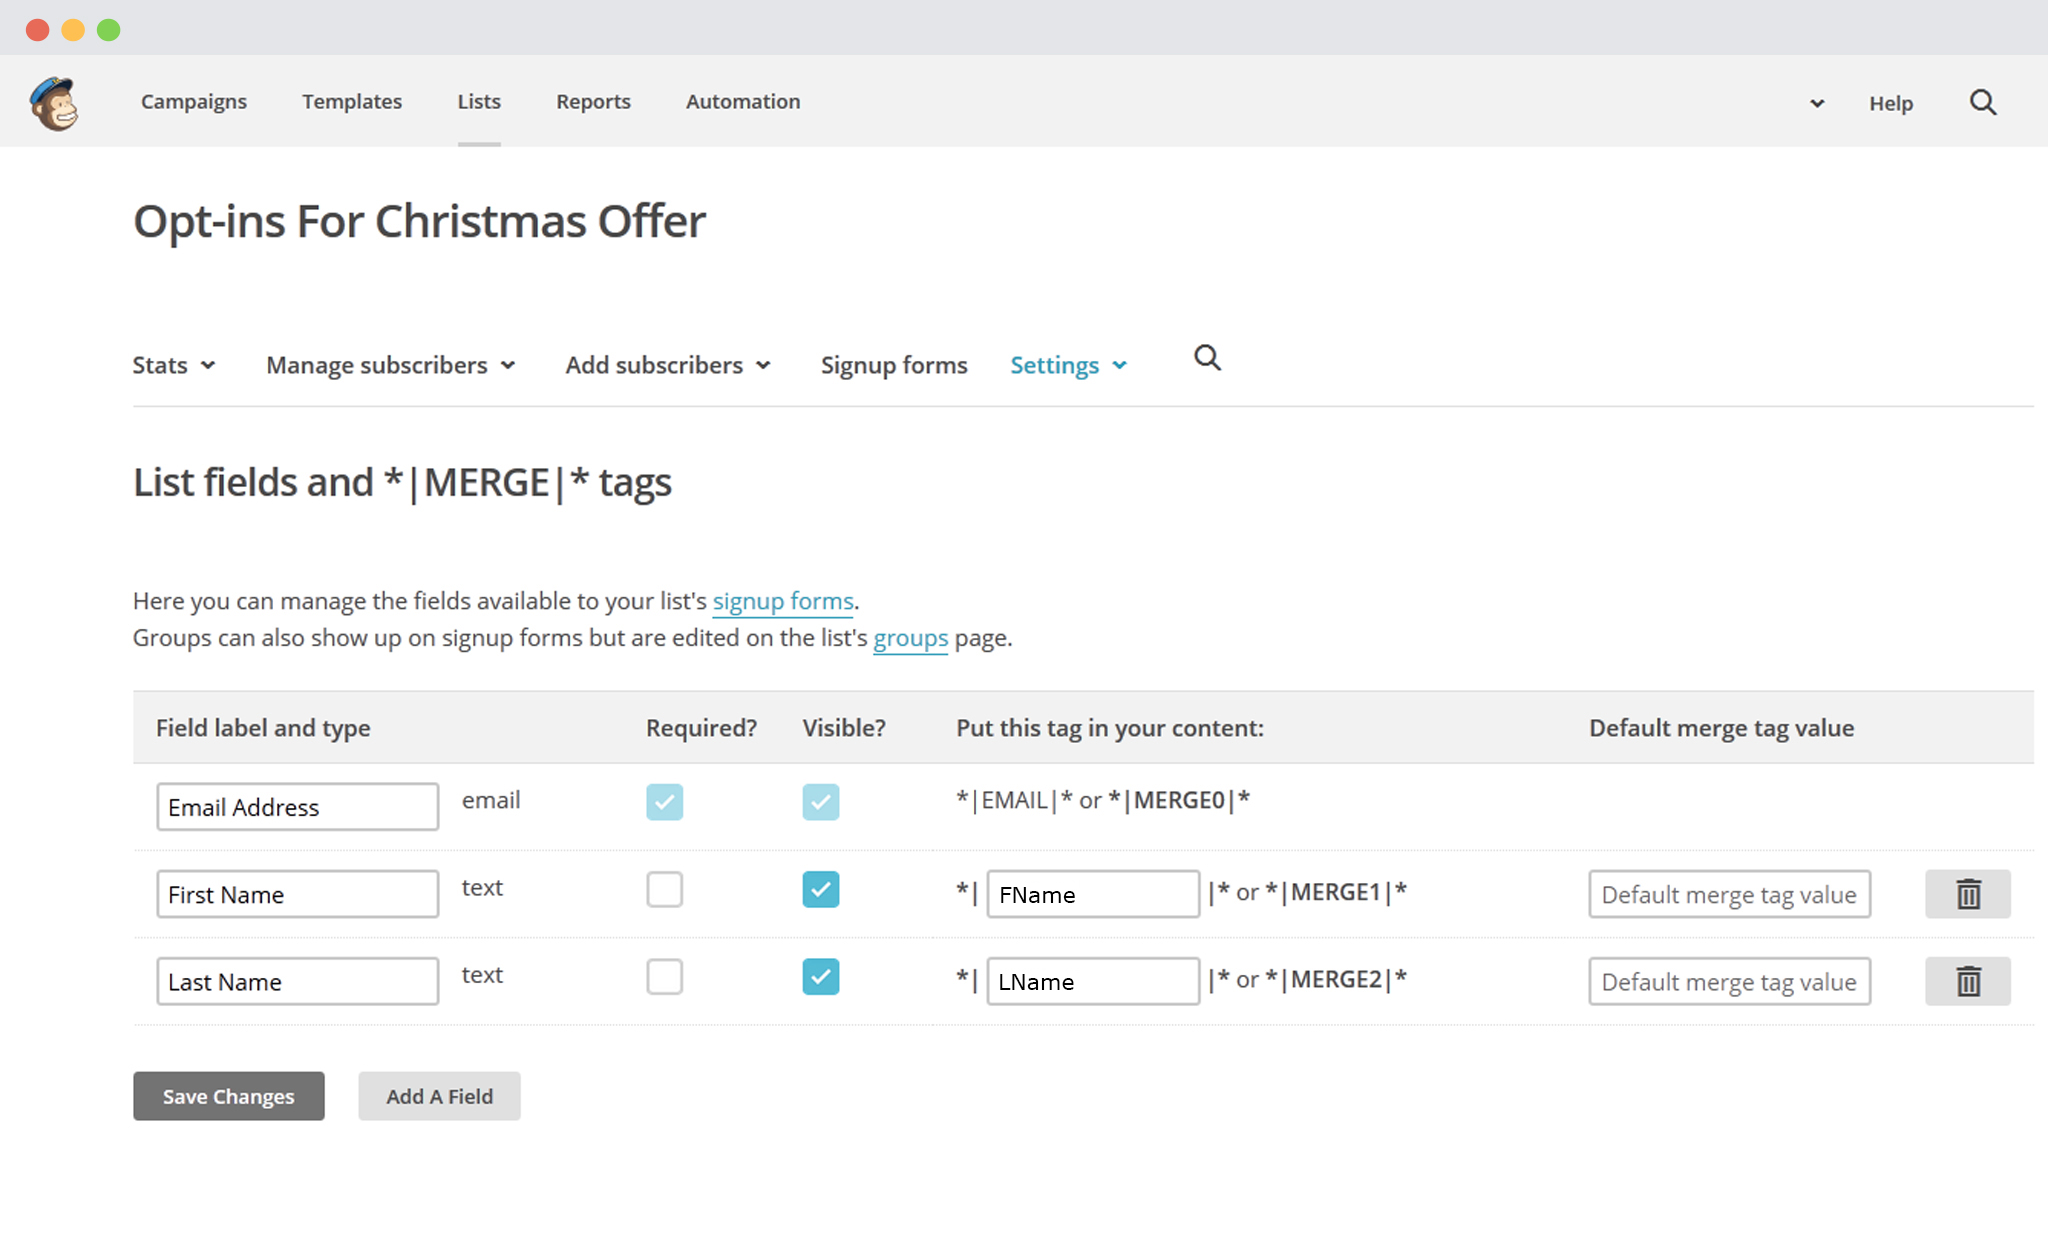Click the List fields and *|MERGE|* tags heading

click(402, 482)
